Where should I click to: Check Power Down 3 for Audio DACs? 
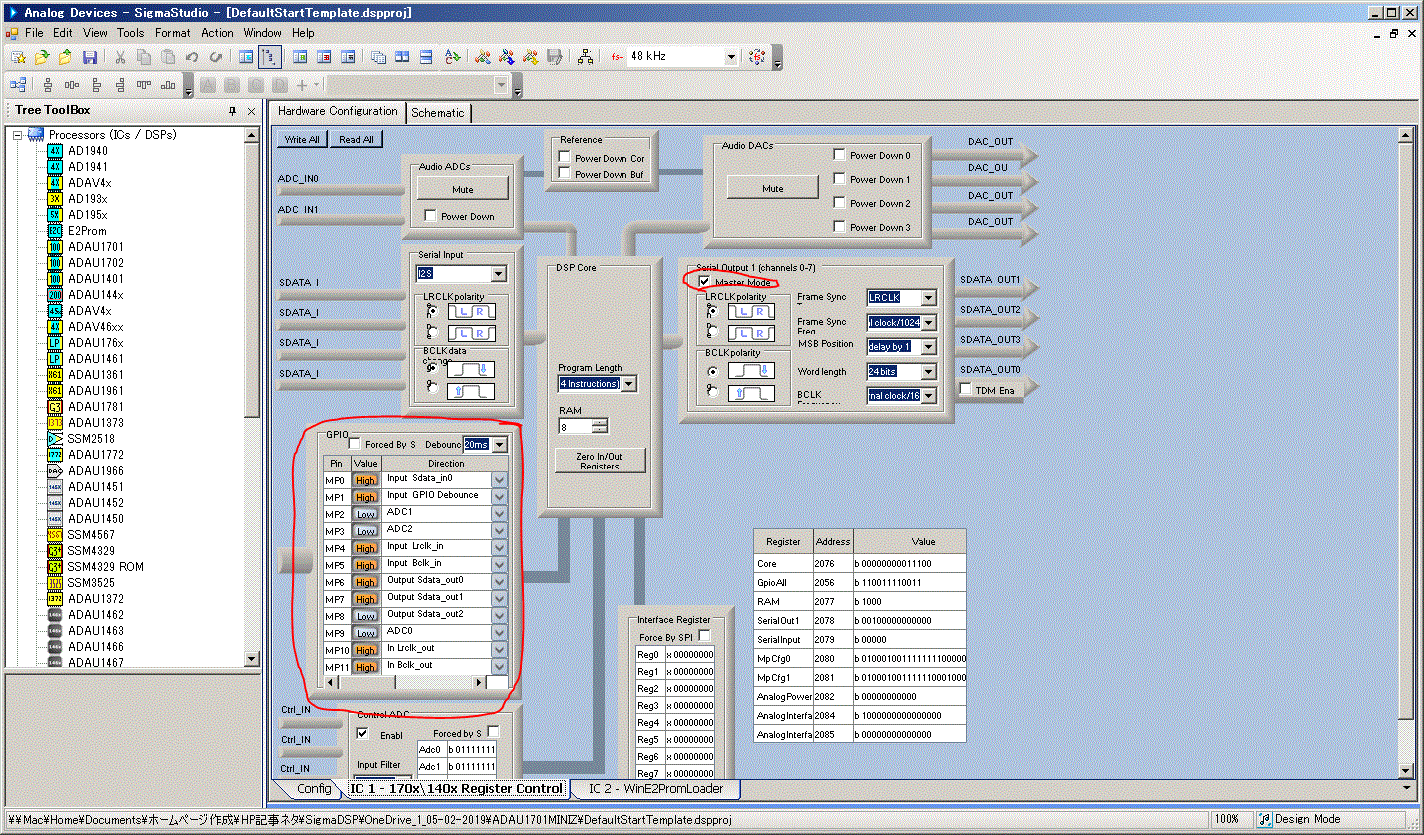pos(839,227)
